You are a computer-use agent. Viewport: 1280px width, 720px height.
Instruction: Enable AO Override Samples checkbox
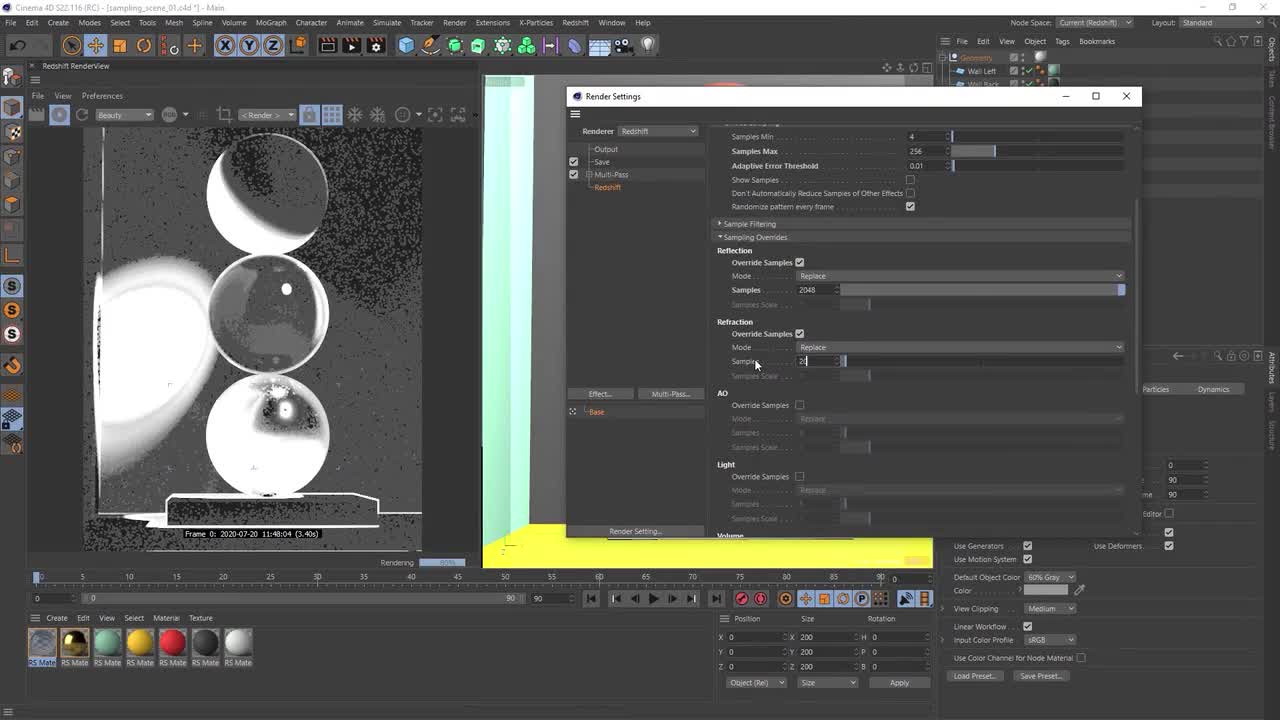799,405
